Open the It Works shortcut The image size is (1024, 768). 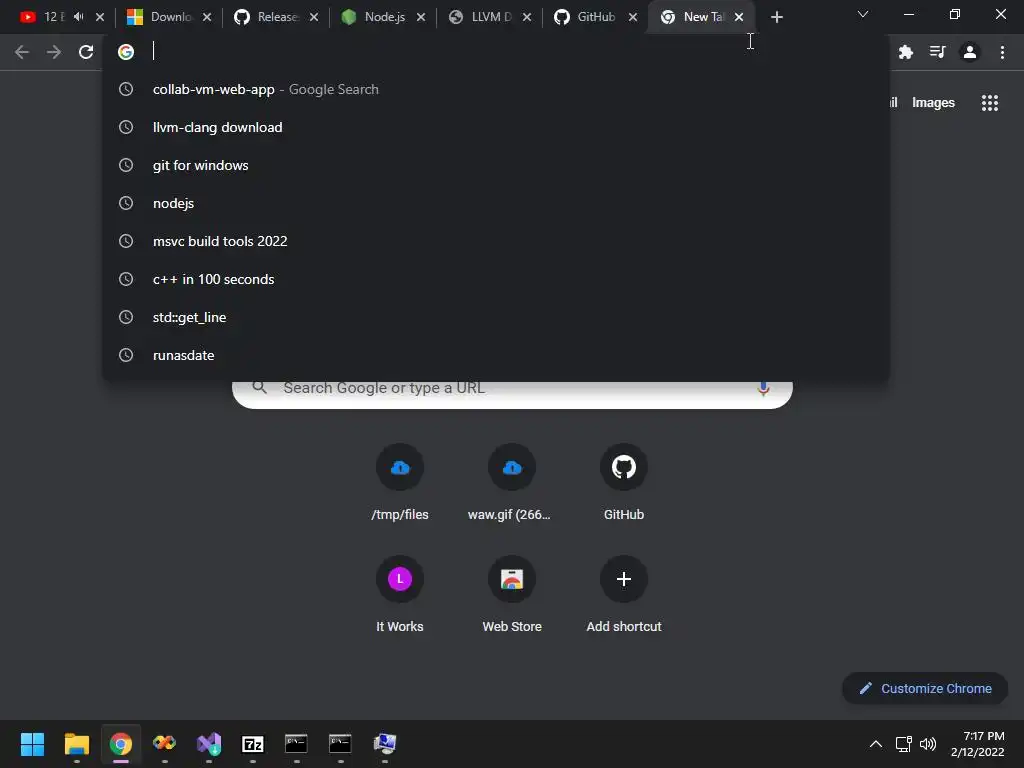click(x=400, y=594)
